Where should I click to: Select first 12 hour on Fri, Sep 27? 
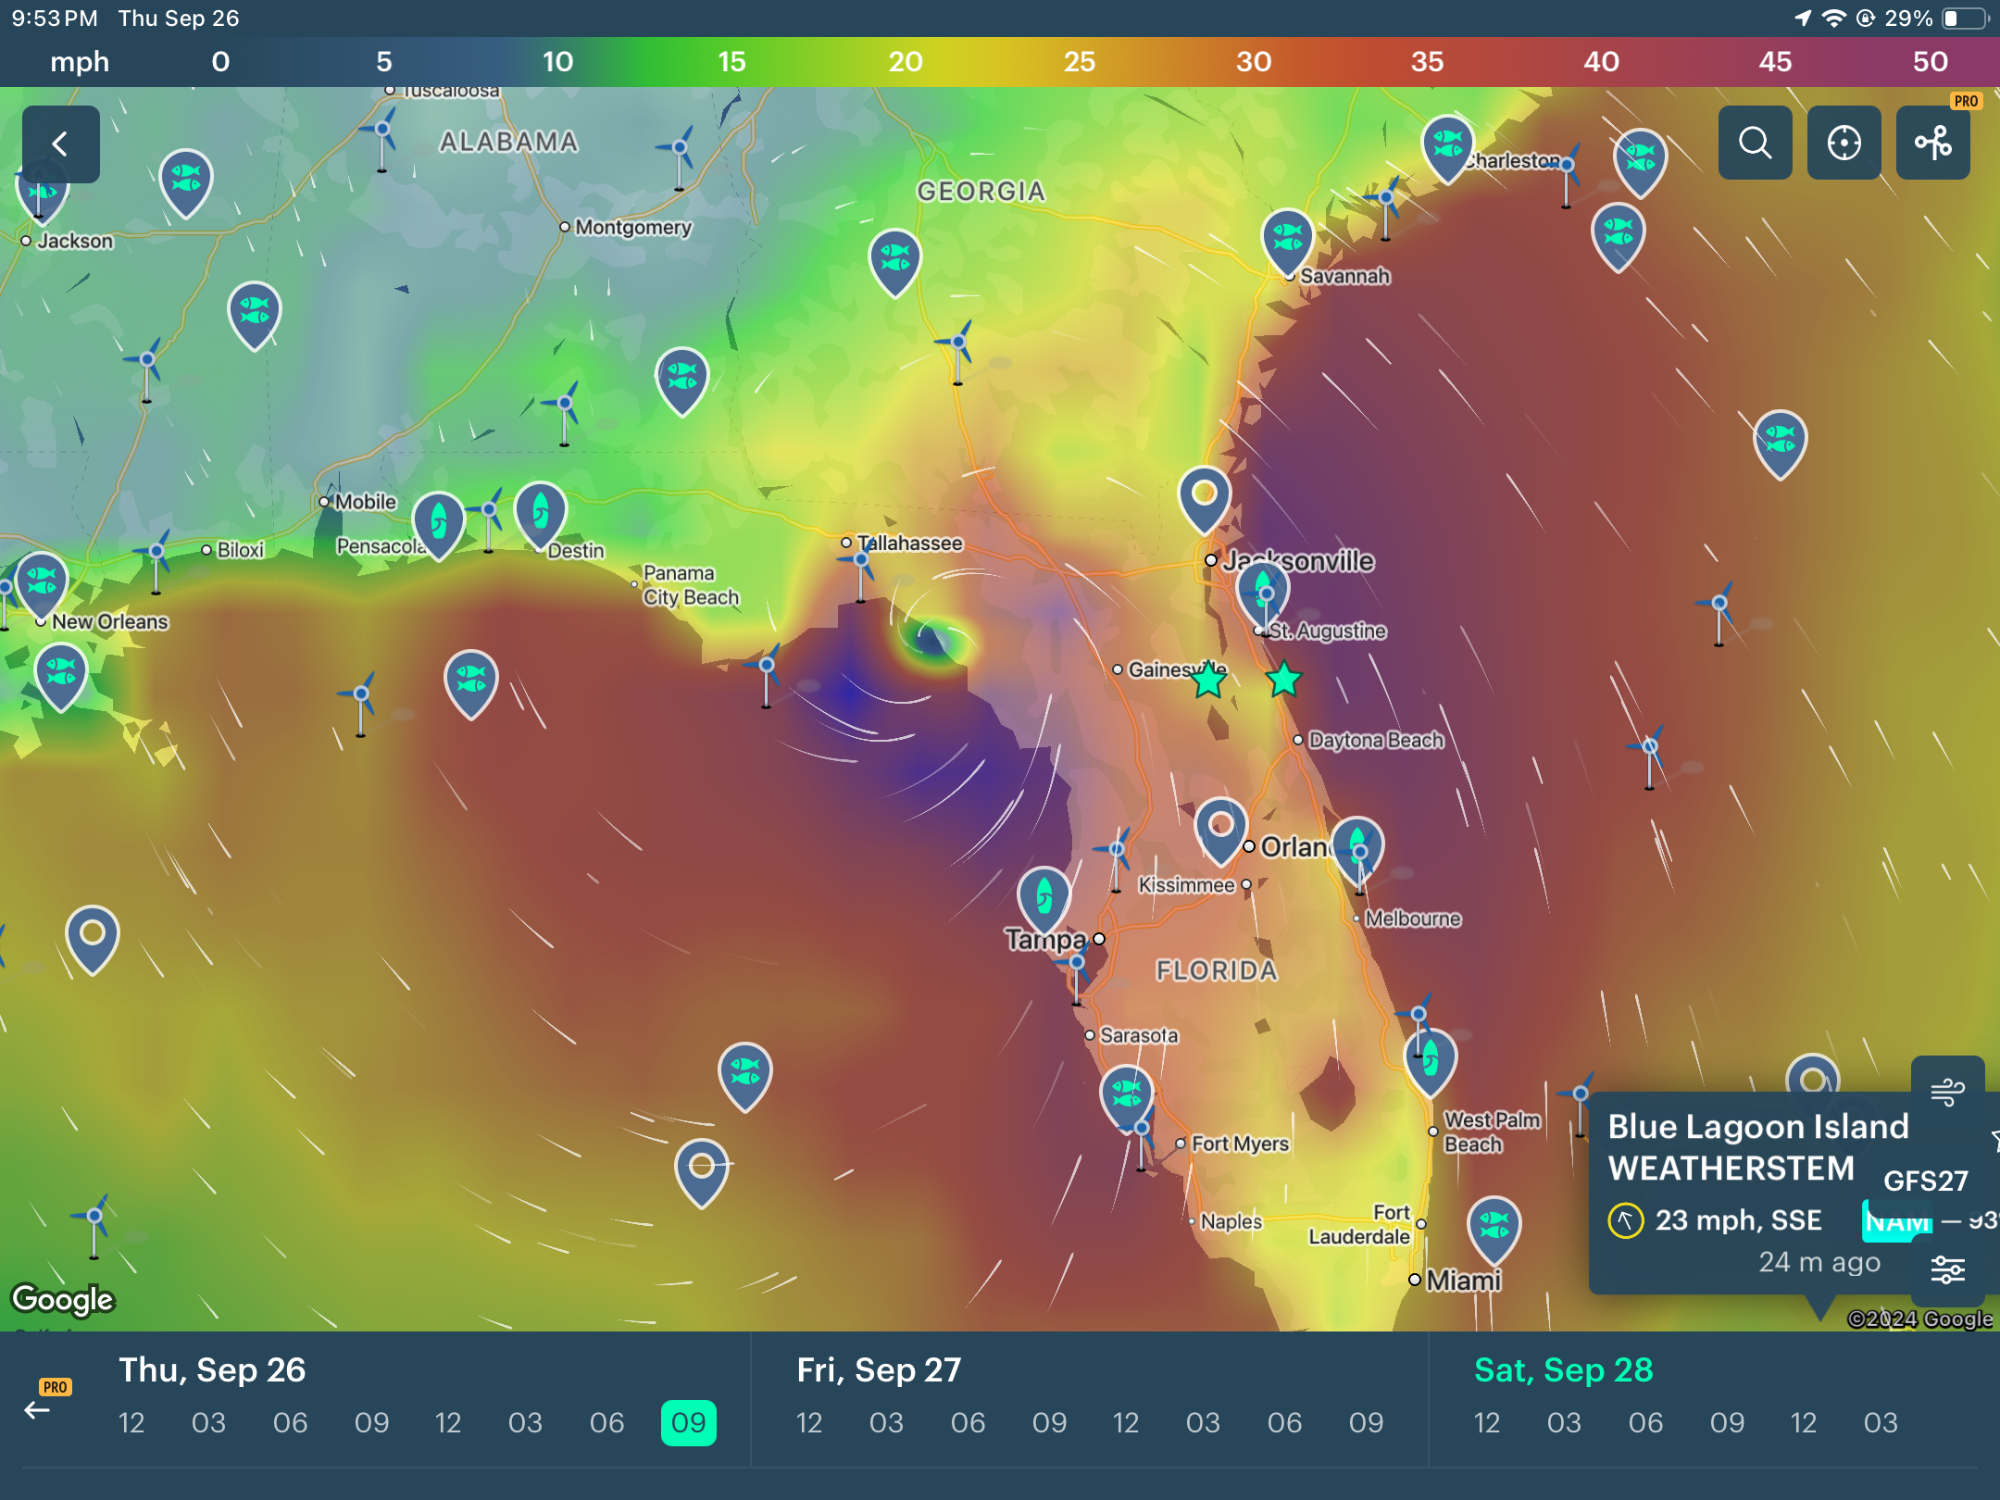coord(809,1423)
